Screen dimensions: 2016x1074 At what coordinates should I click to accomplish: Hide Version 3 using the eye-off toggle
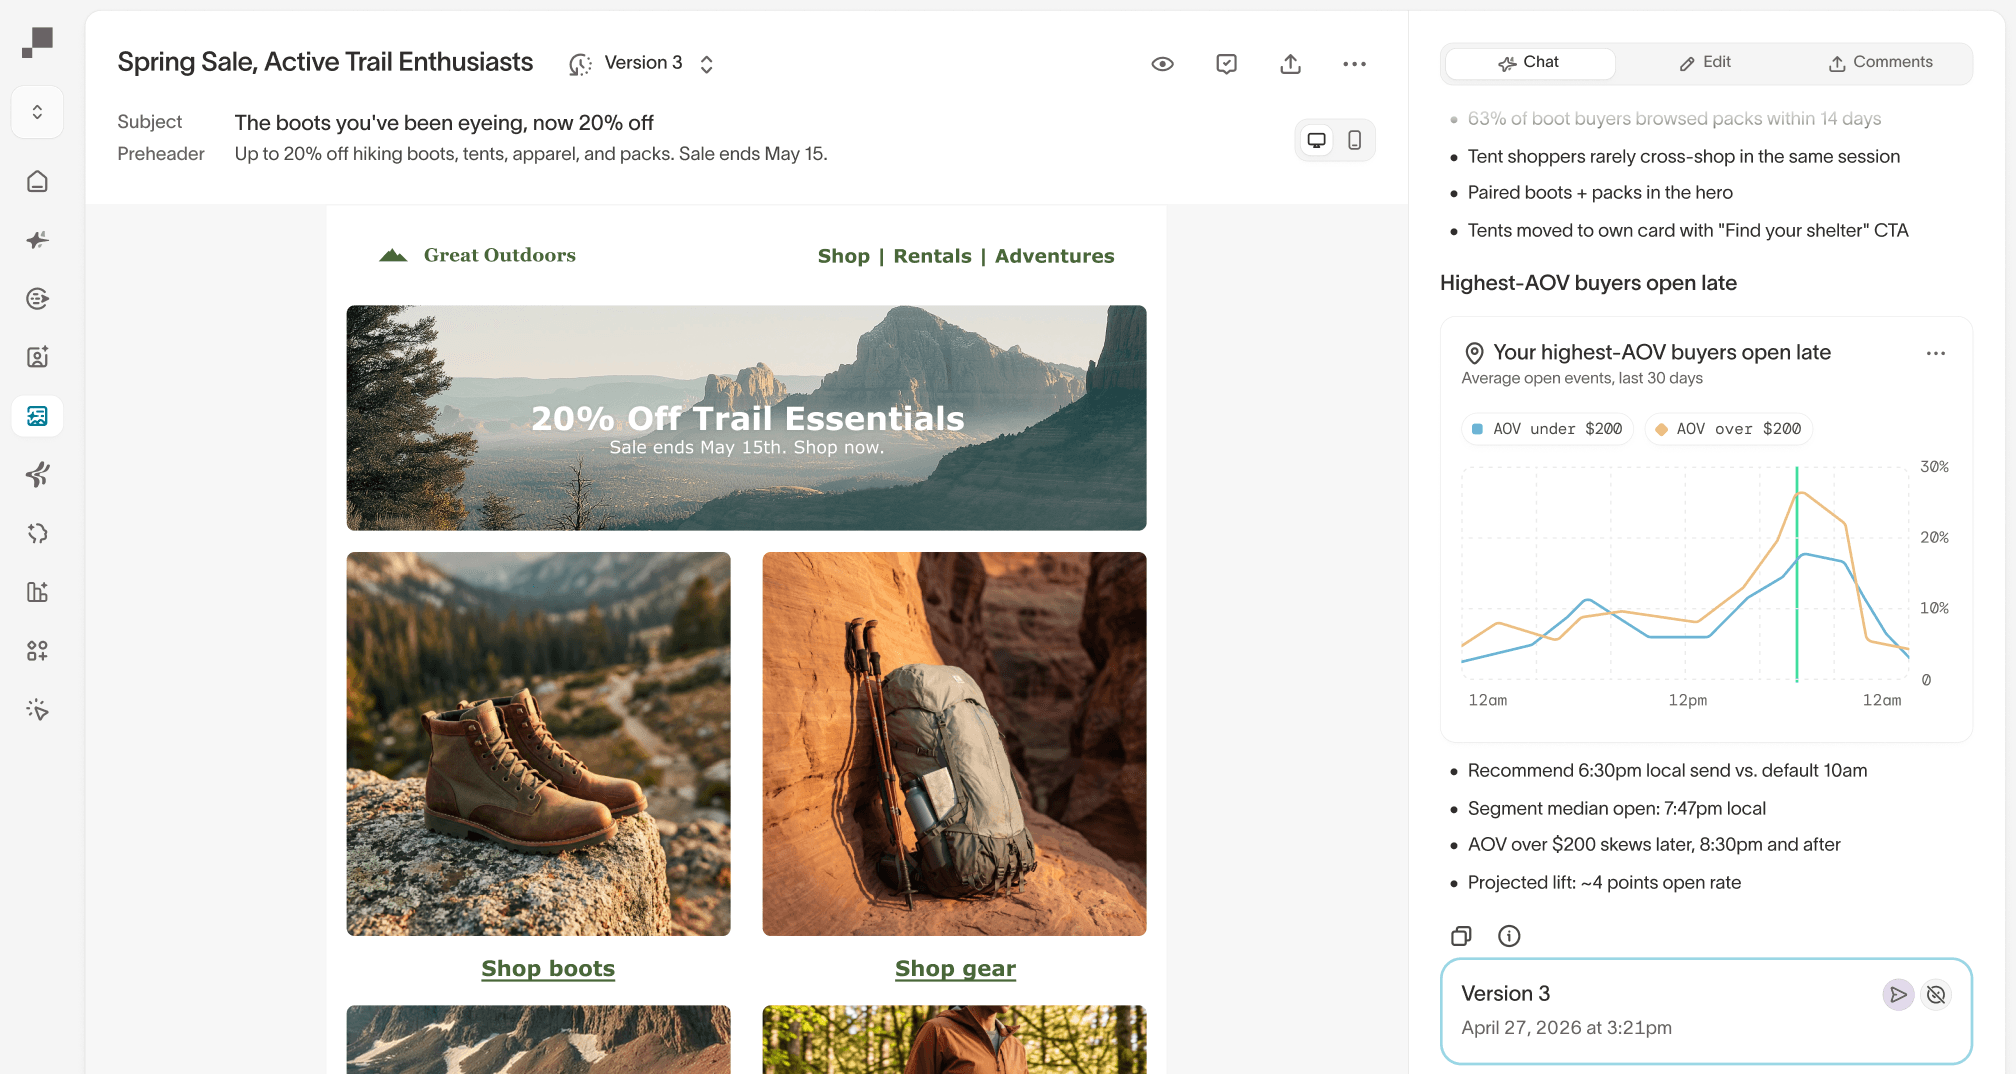click(x=1936, y=994)
